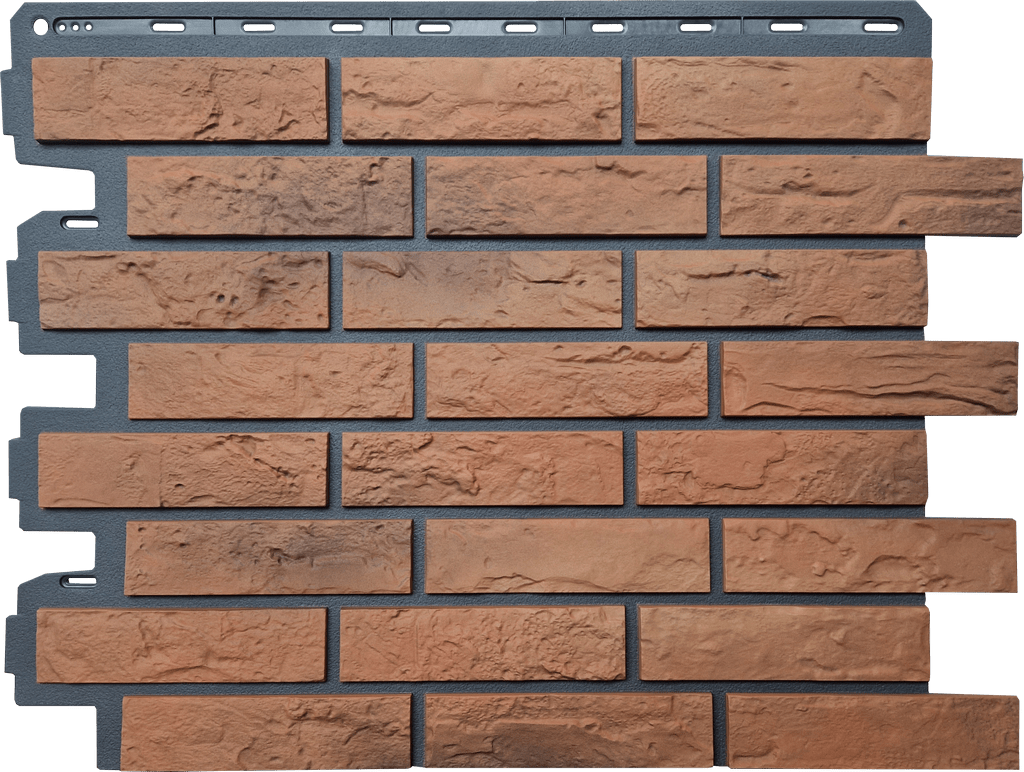Click the middle brick in the seventh row
The height and width of the screenshot is (772, 1024).
(482, 643)
